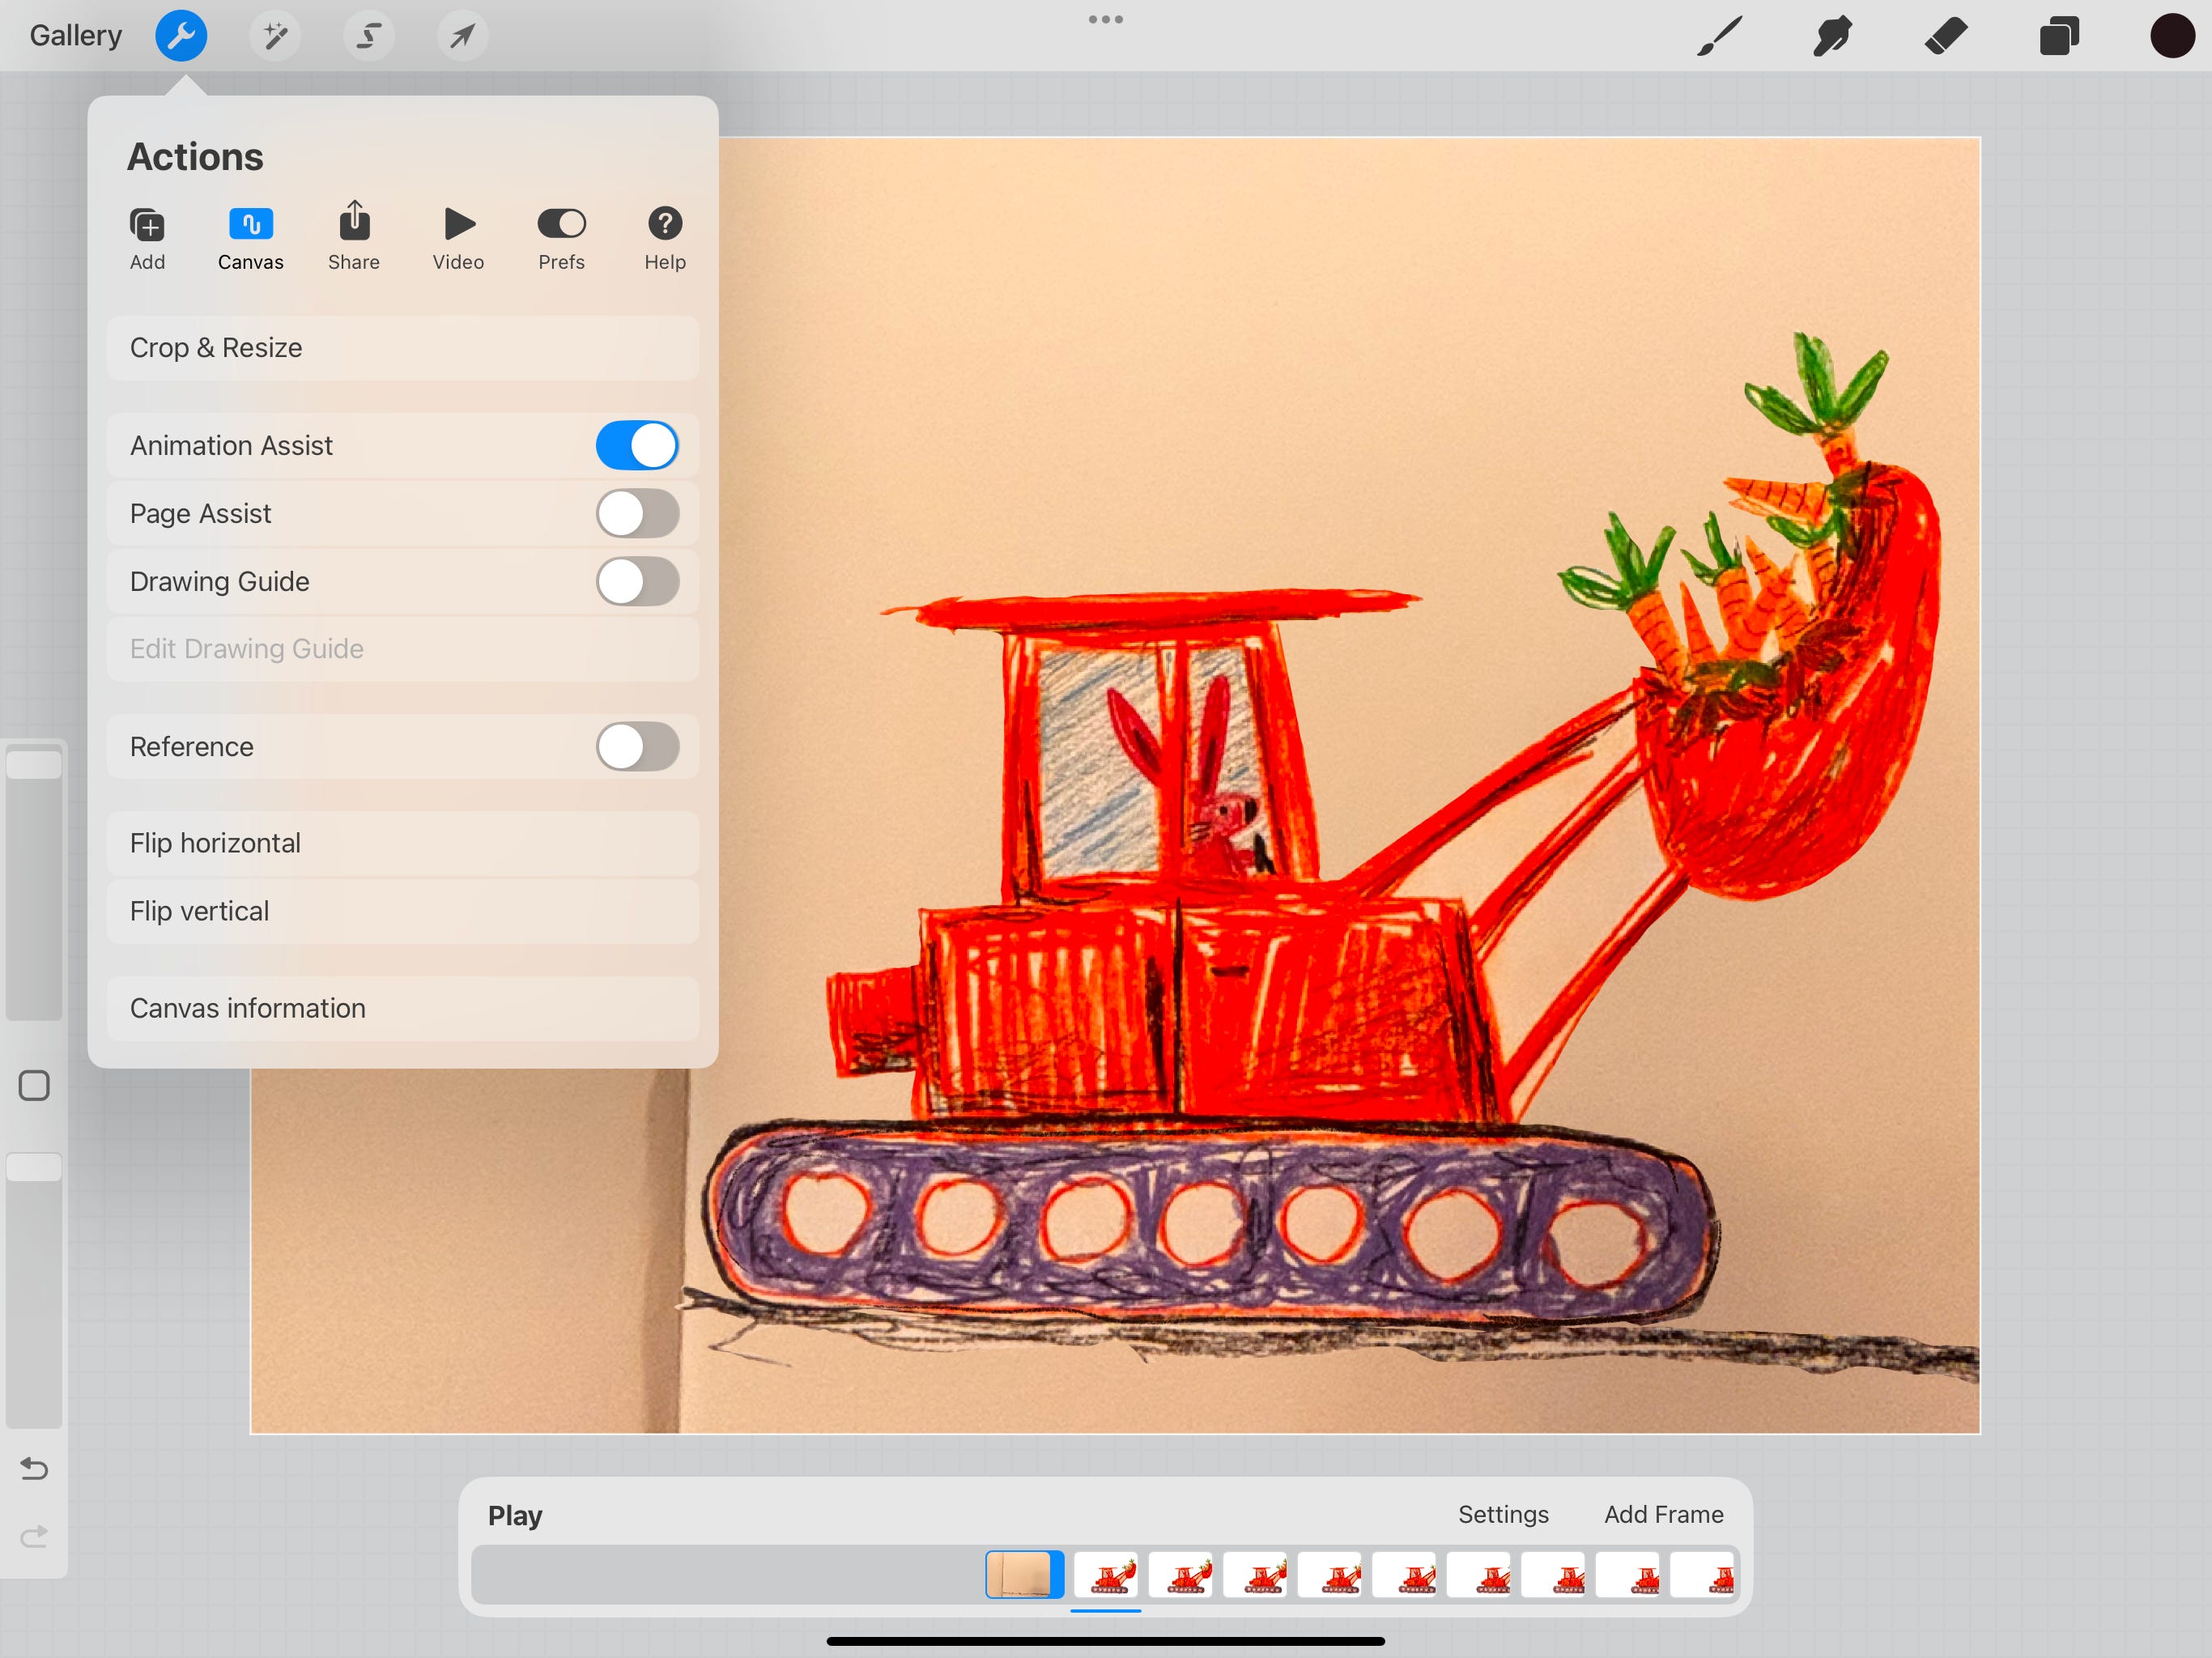Switch to the Video tab
The width and height of the screenshot is (2212, 1658).
[x=458, y=236]
